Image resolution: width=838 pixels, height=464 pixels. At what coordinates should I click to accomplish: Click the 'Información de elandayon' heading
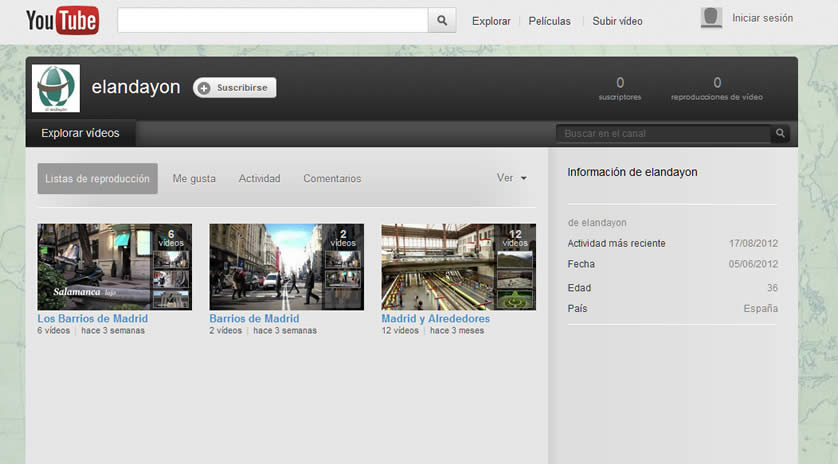[x=632, y=172]
